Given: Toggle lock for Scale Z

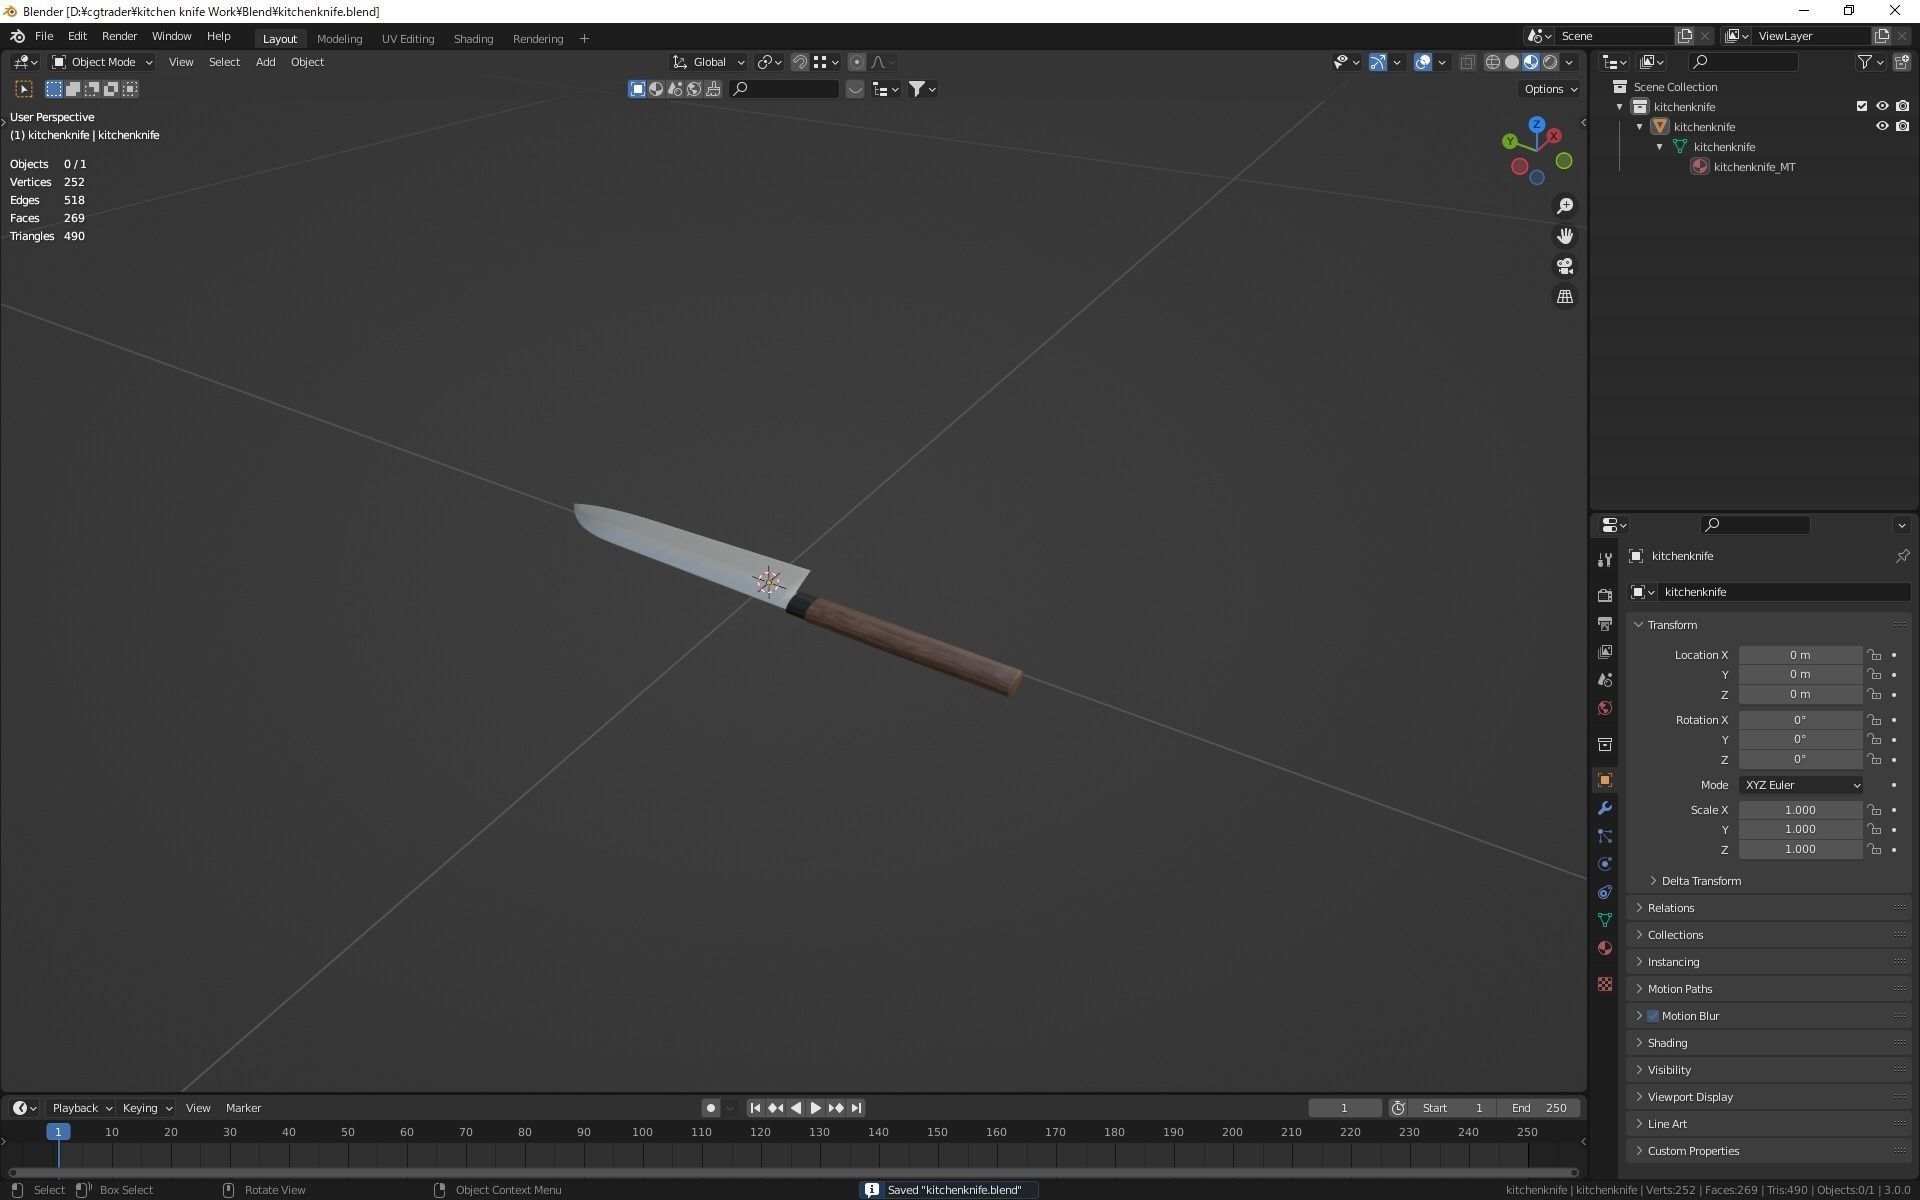Looking at the screenshot, I should pyautogui.click(x=1874, y=850).
